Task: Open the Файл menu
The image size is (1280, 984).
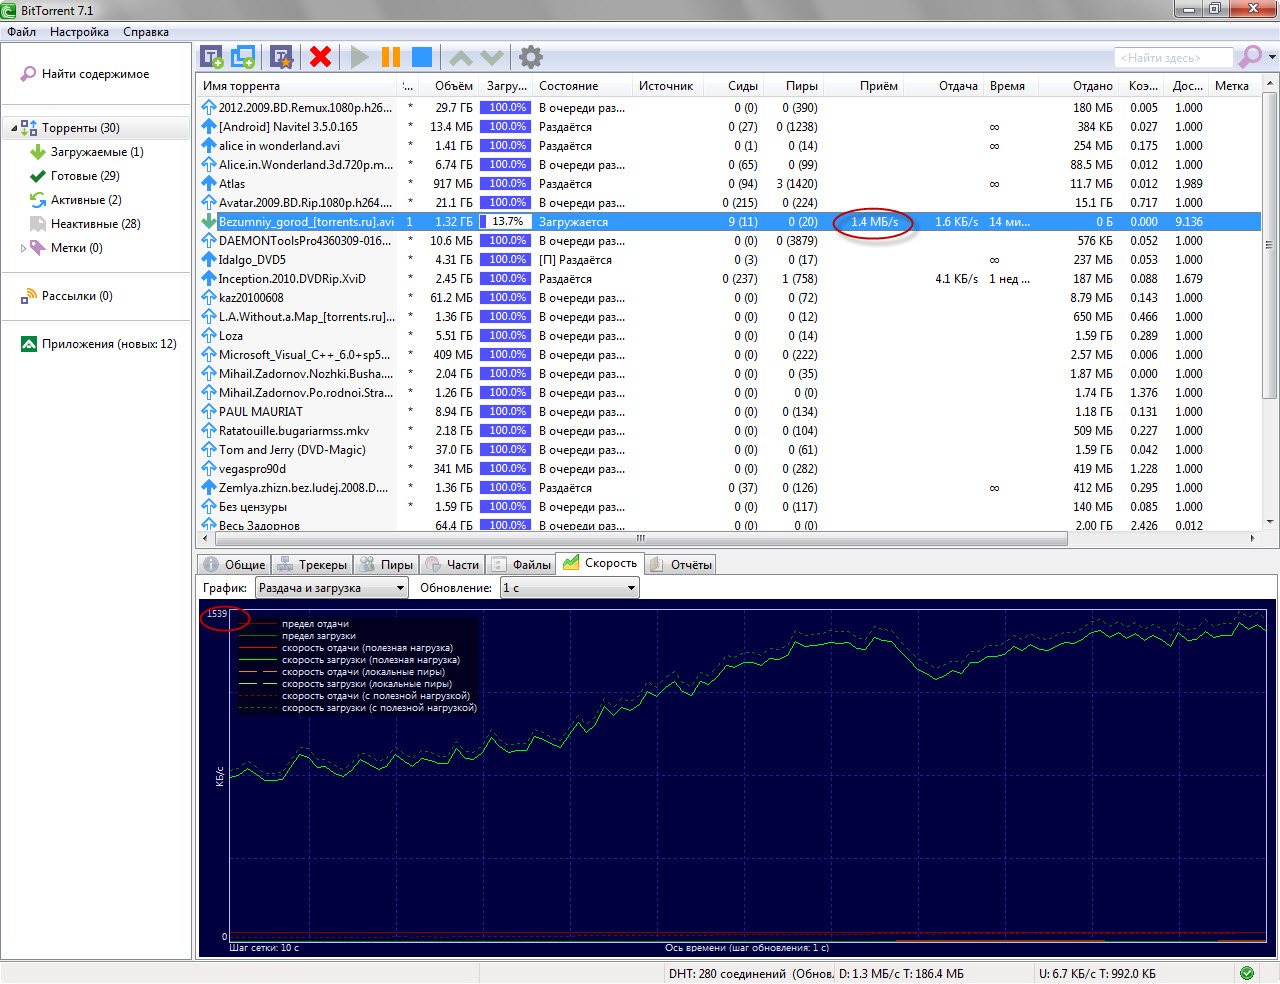Action: pos(21,32)
